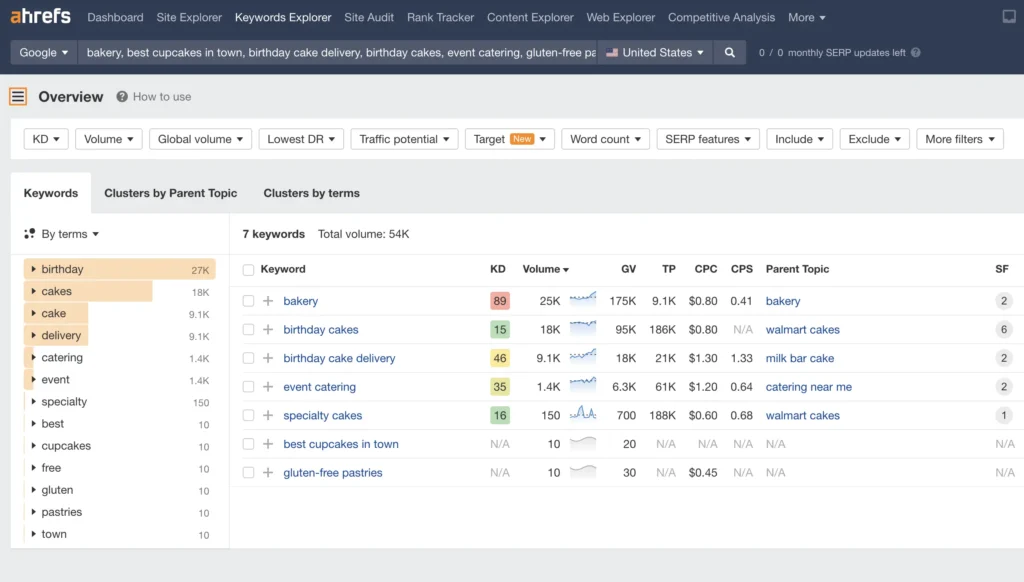Open the sidebar hamburger menu icon
Screen dimensions: 1024x582
coord(18,97)
